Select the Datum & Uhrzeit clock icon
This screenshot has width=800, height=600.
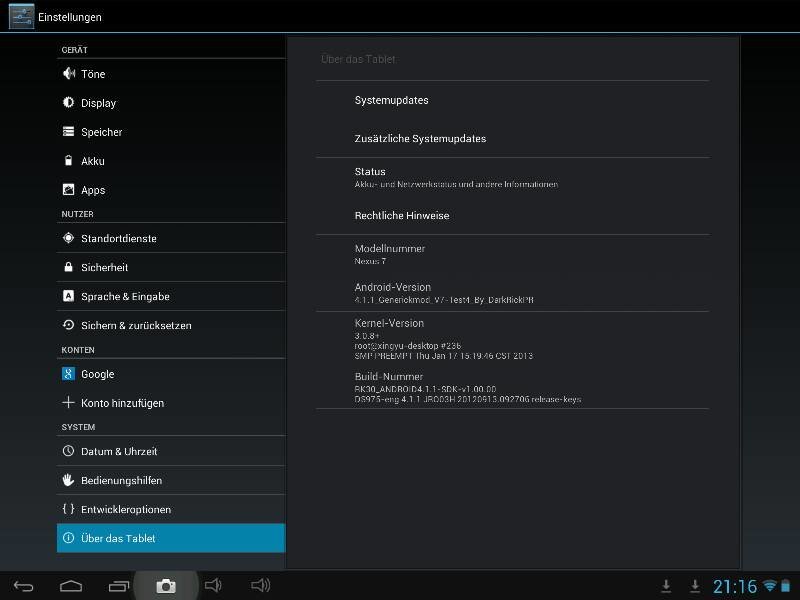tap(68, 451)
